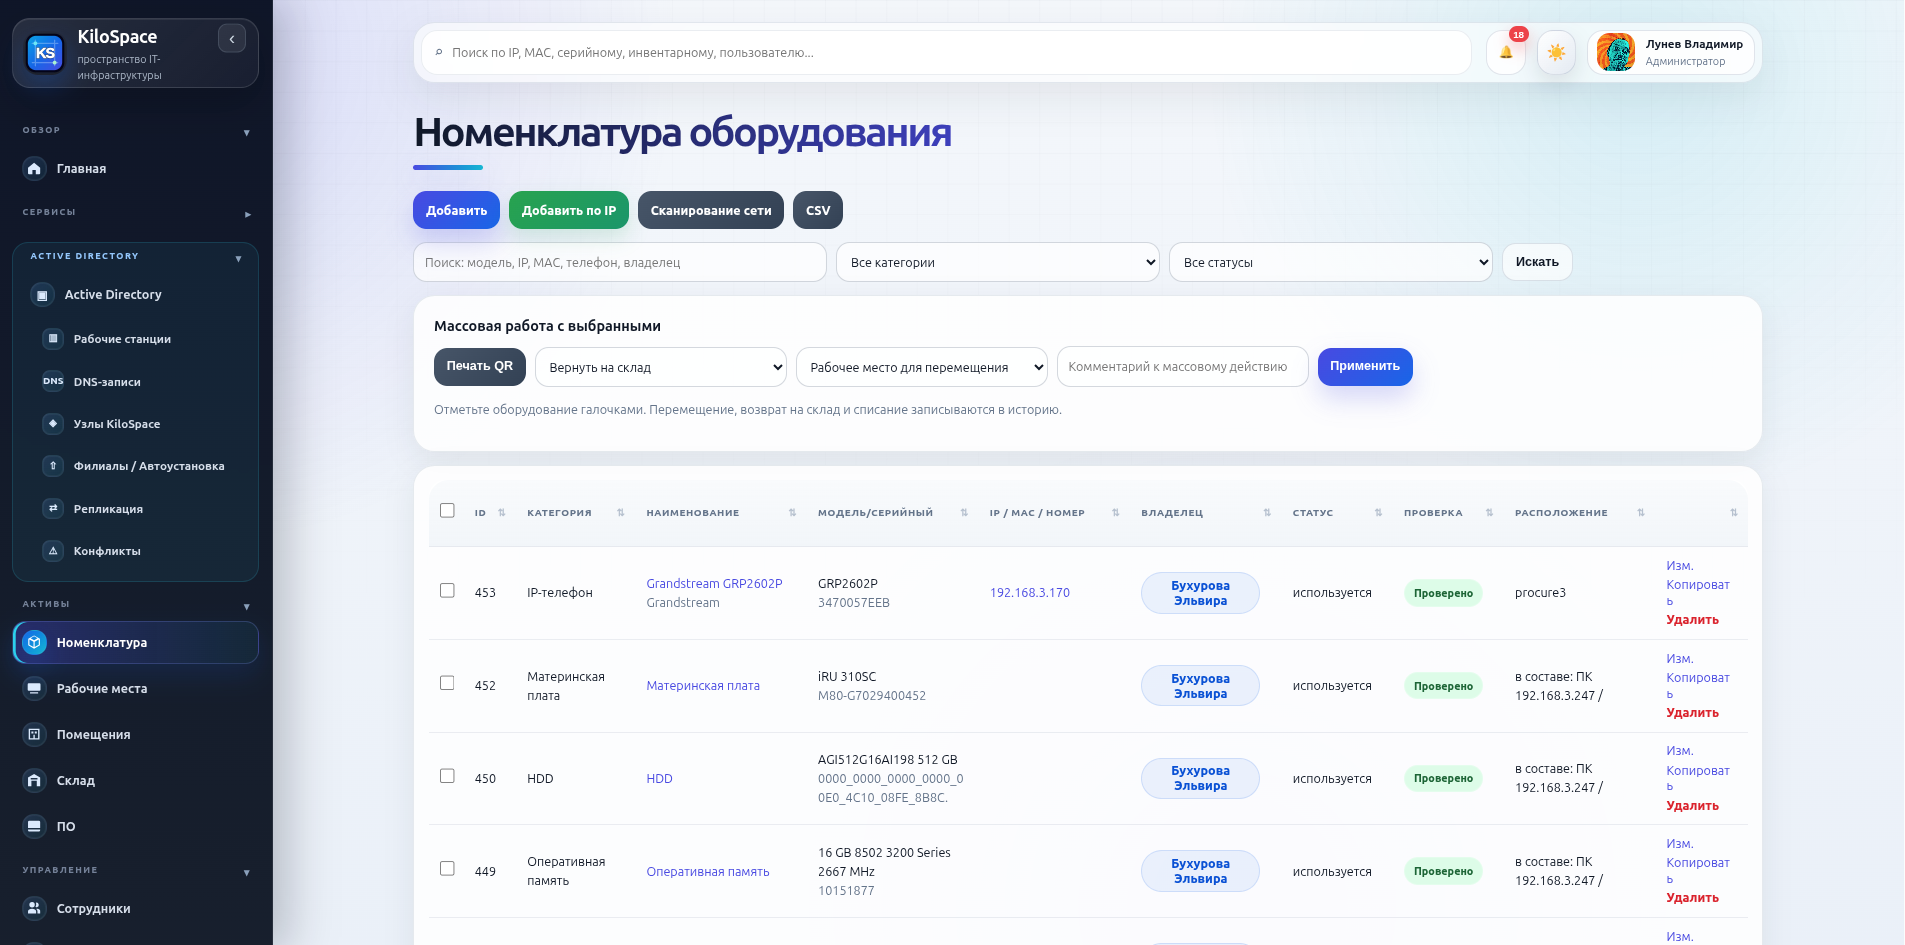The height and width of the screenshot is (945, 1905).
Task: Check the row checkbox for ID 453
Action: 447,591
